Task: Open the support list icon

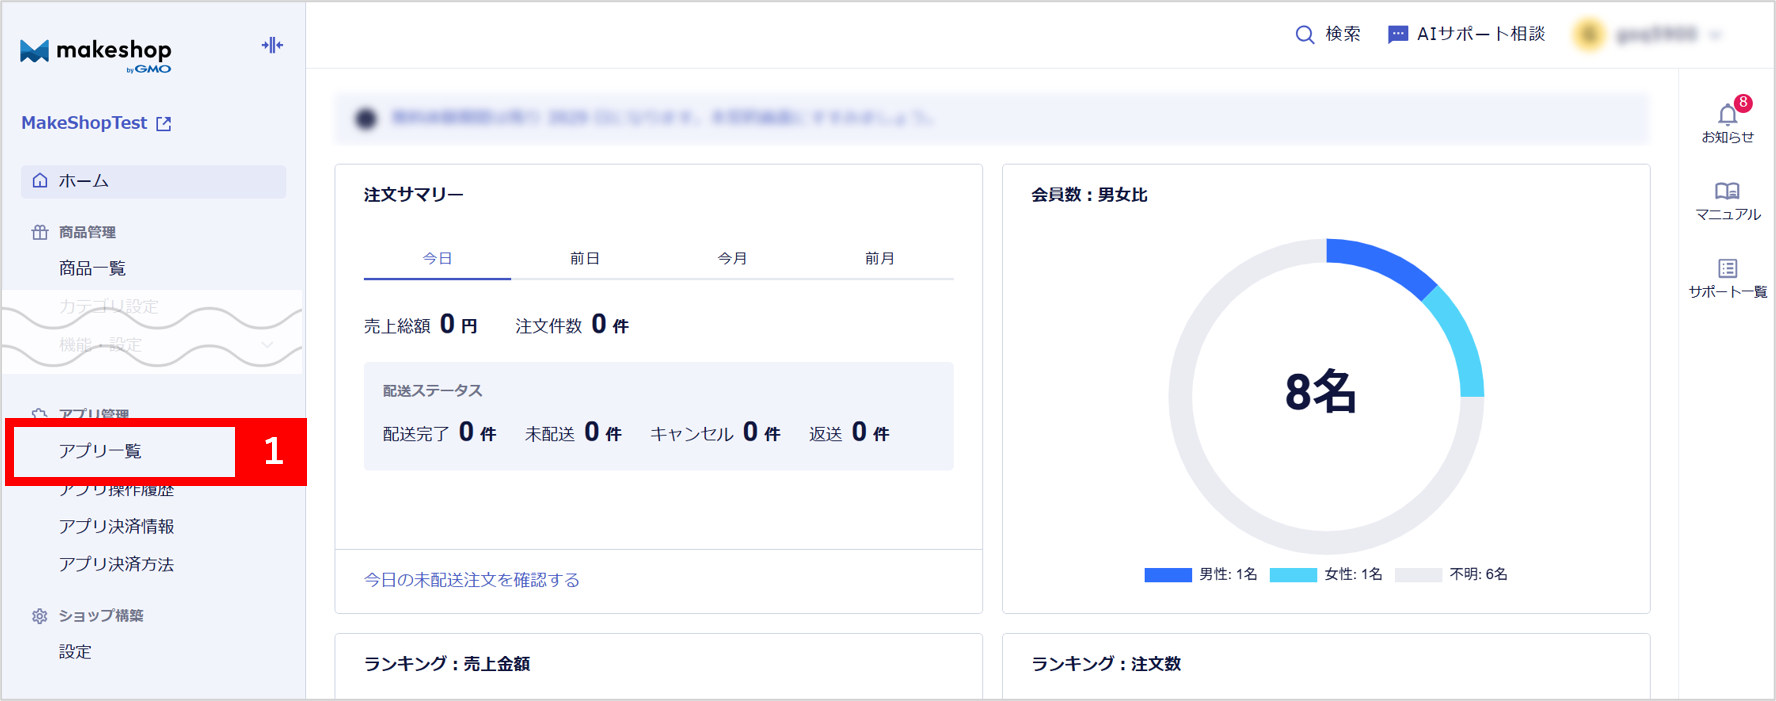Action: click(x=1727, y=268)
